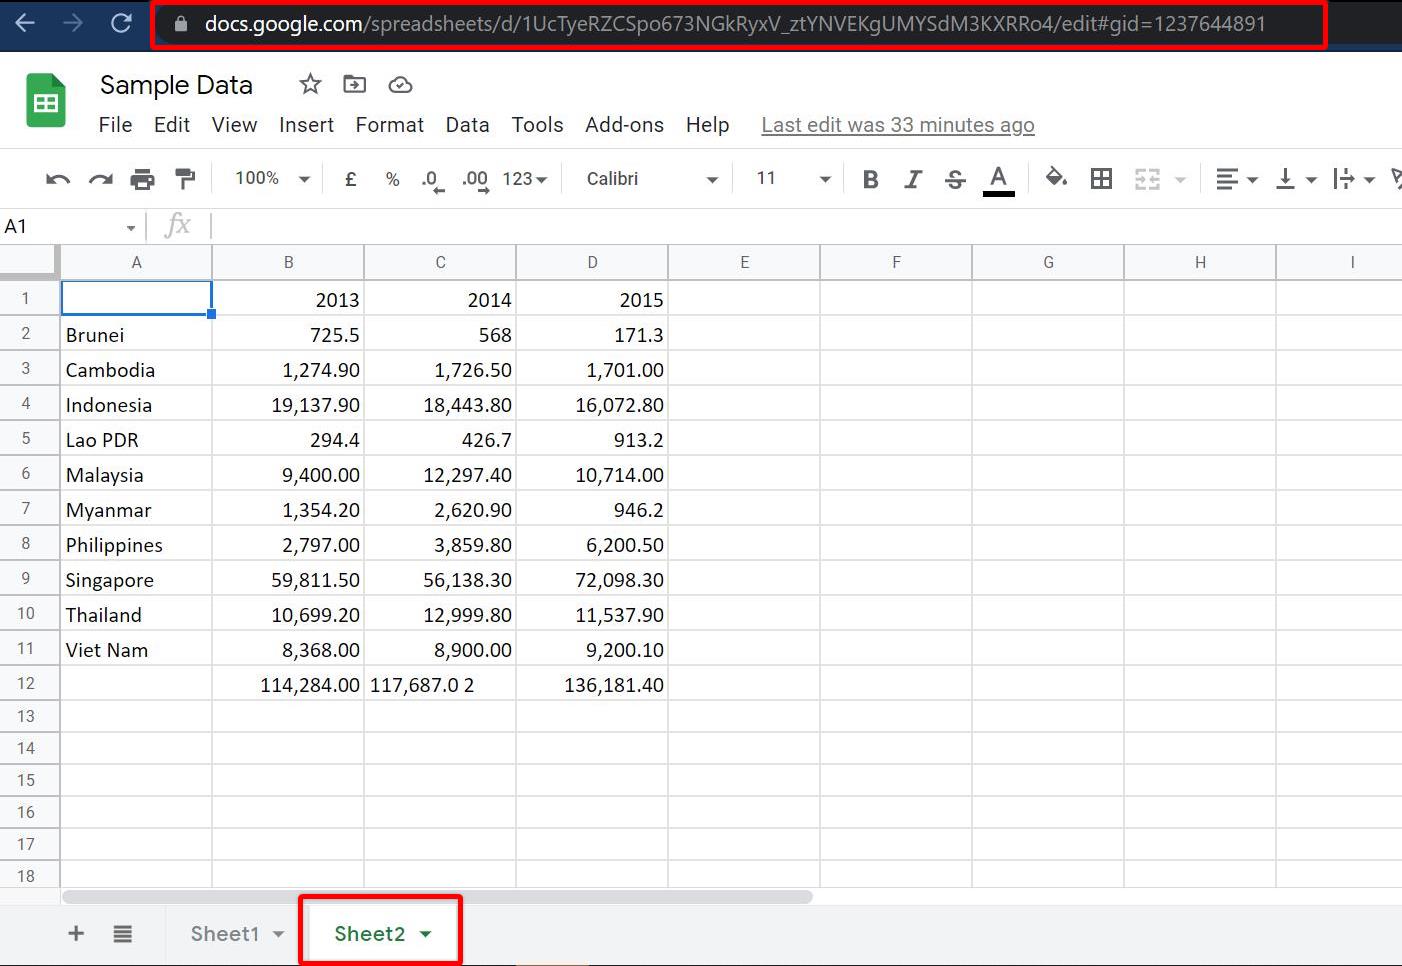The height and width of the screenshot is (966, 1402).
Task: Expand the font size dropdown
Action: pos(824,178)
